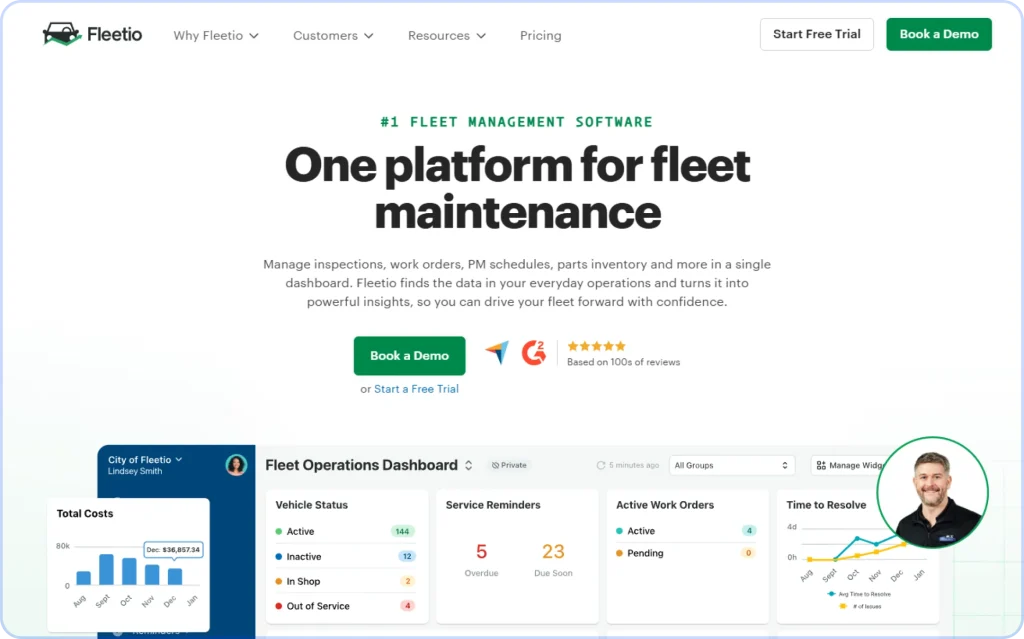Open the Why Fleetio menu
This screenshot has width=1024, height=639.
[216, 35]
